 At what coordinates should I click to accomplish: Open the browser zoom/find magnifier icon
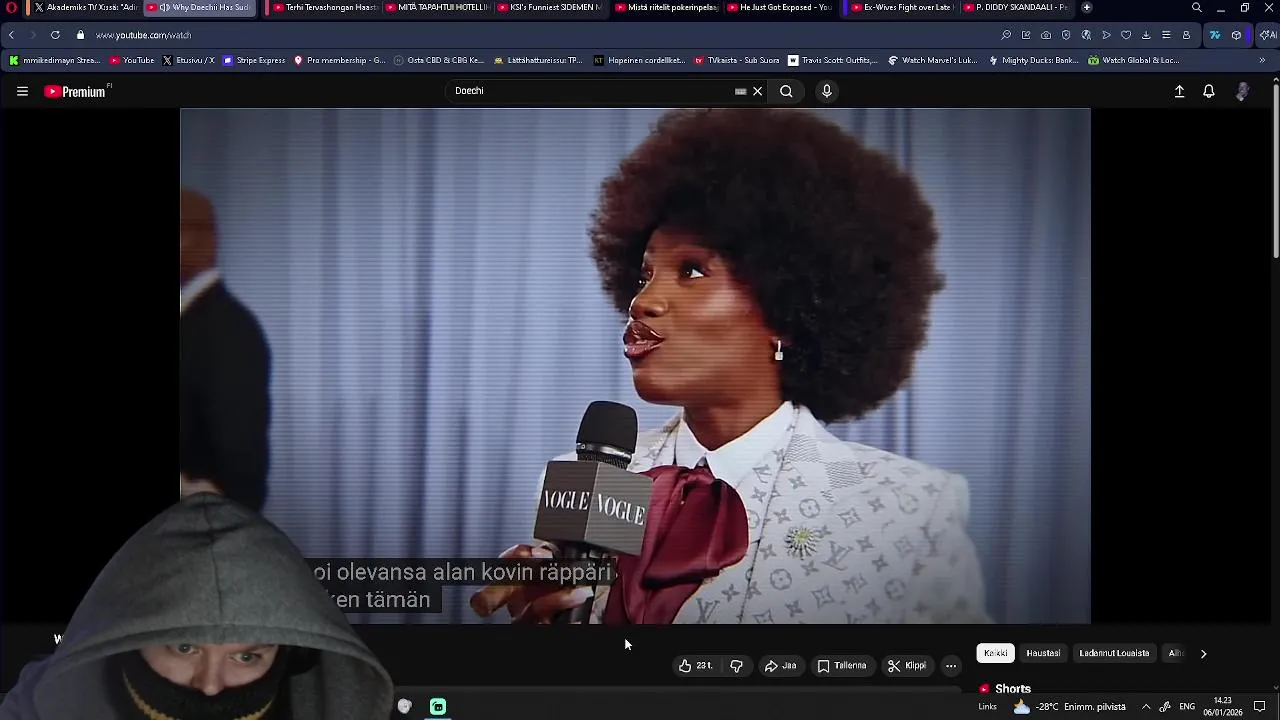(x=1006, y=35)
